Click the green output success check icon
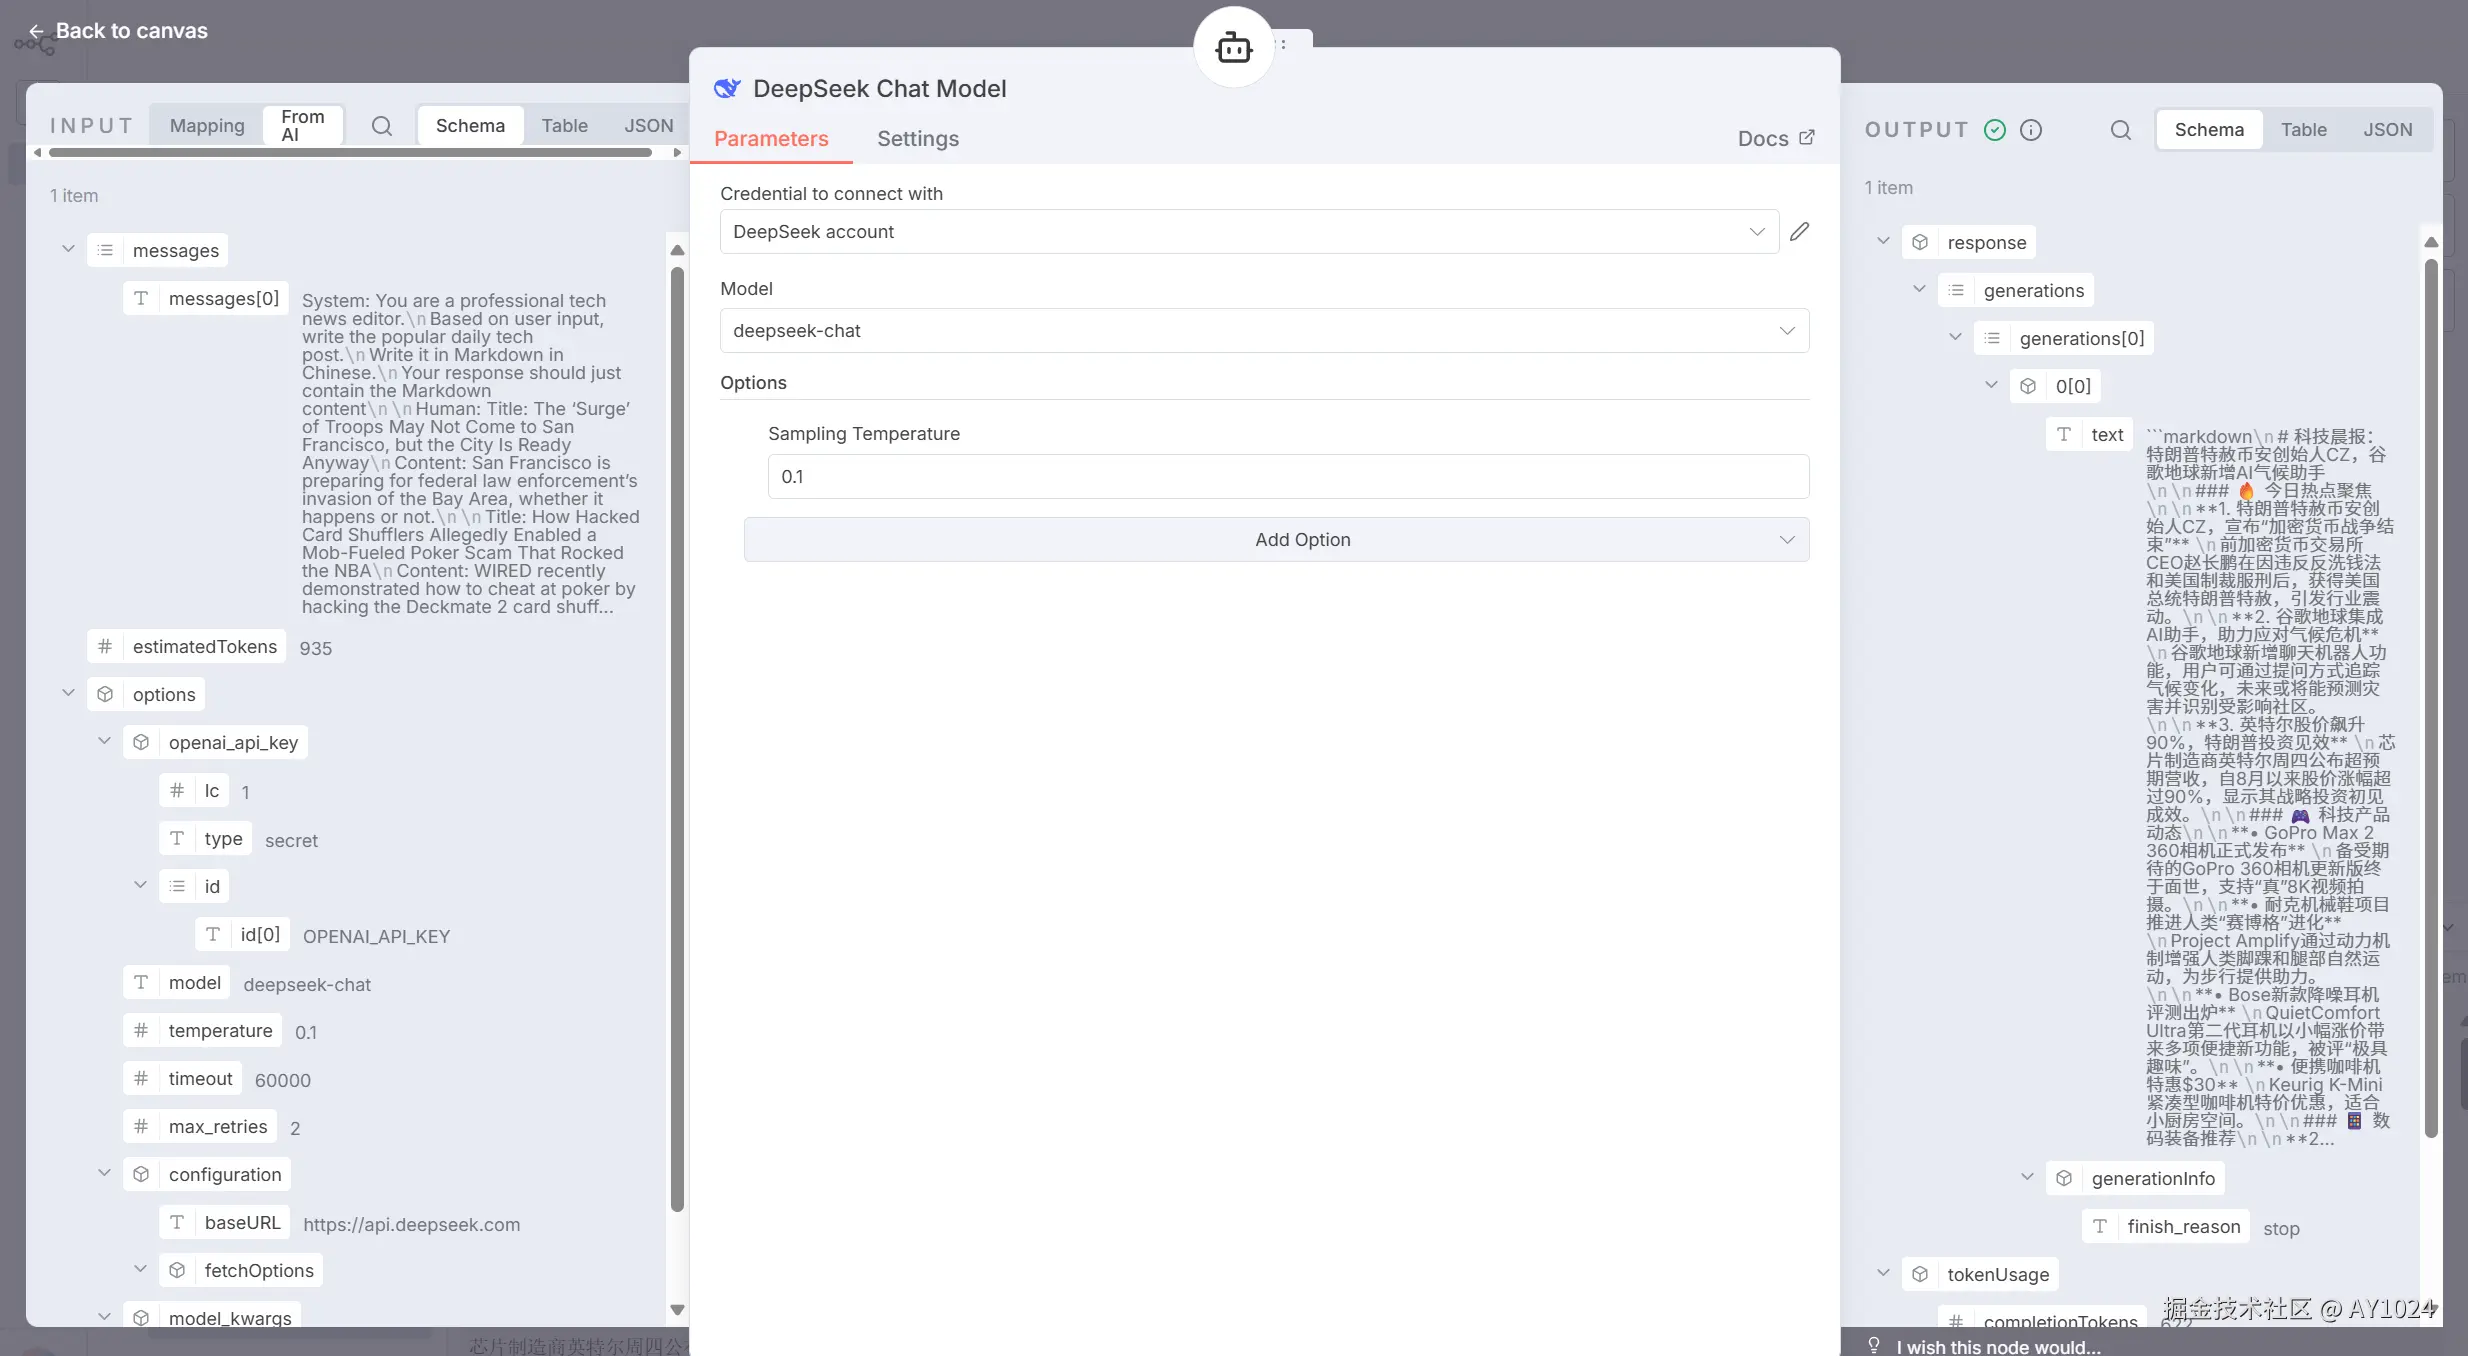The height and width of the screenshot is (1356, 2468). (1995, 130)
